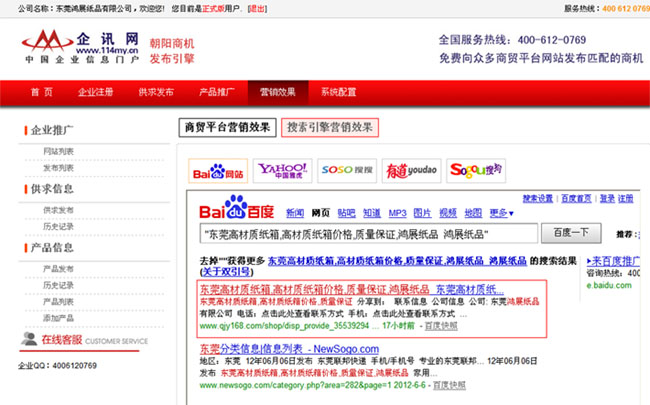Open the Baidu 贴吧 category link

[346, 213]
